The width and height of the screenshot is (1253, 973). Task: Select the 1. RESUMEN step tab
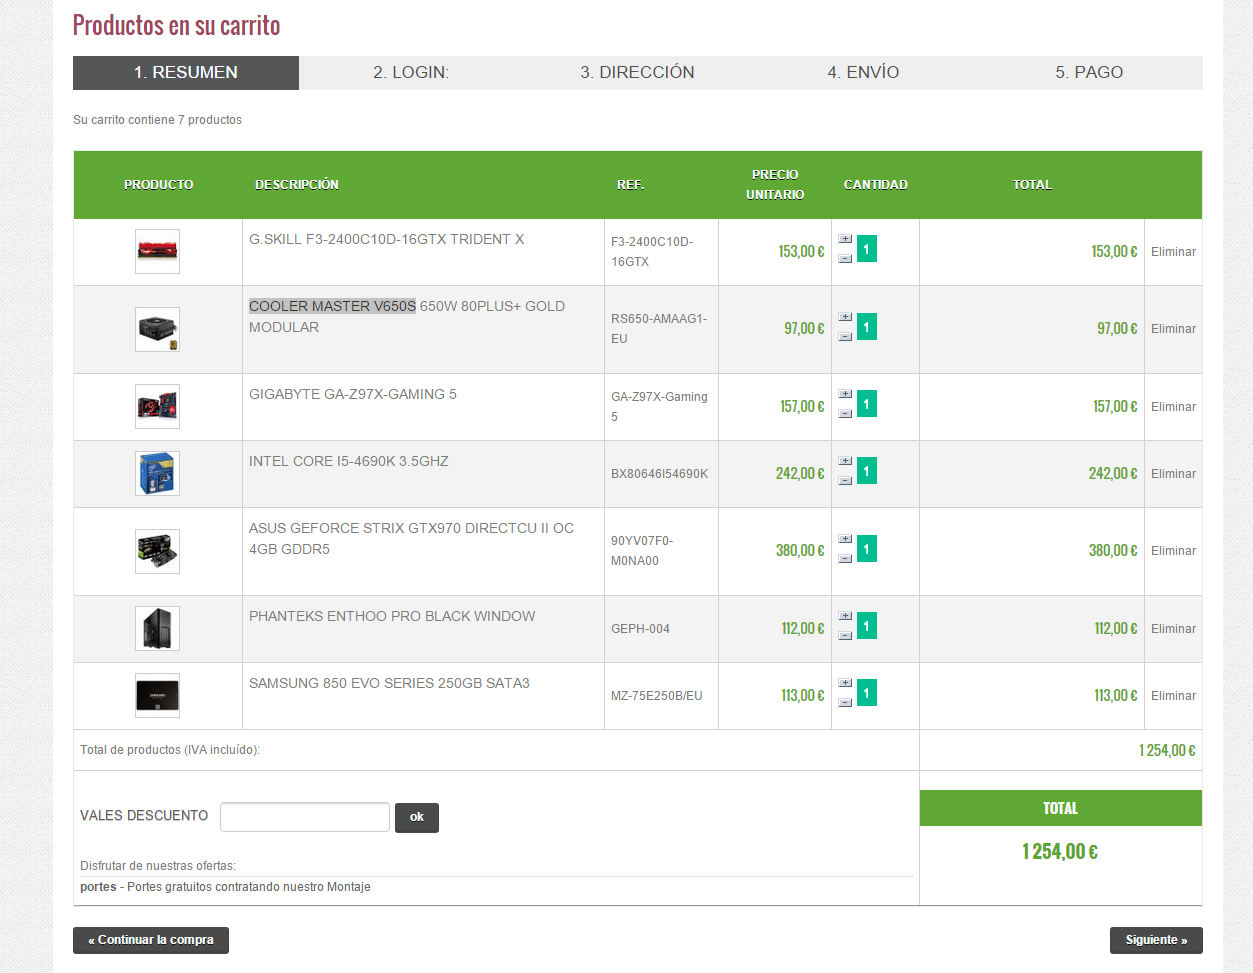(186, 73)
